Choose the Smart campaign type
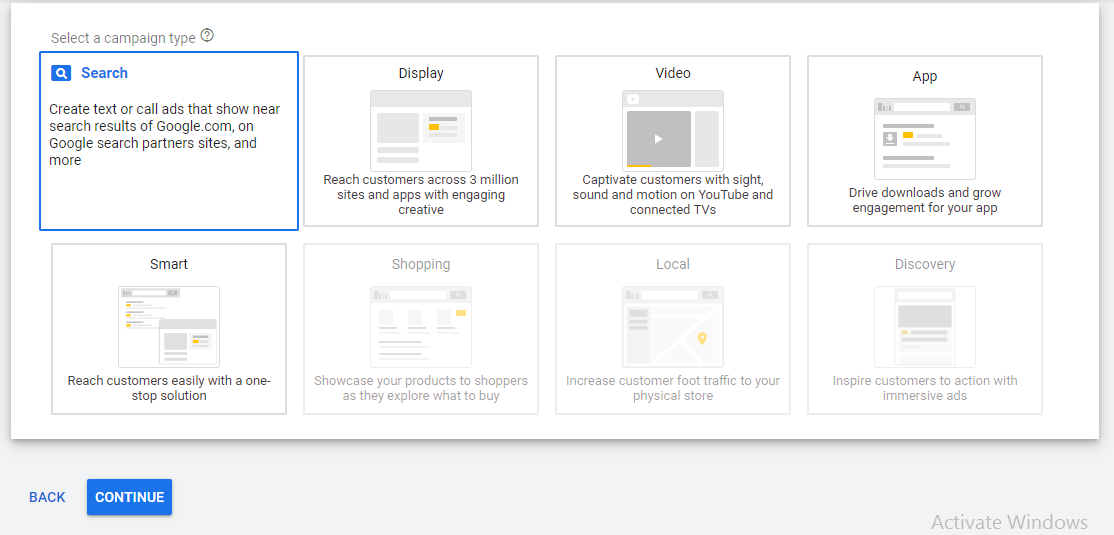Viewport: 1114px width, 535px height. (169, 329)
